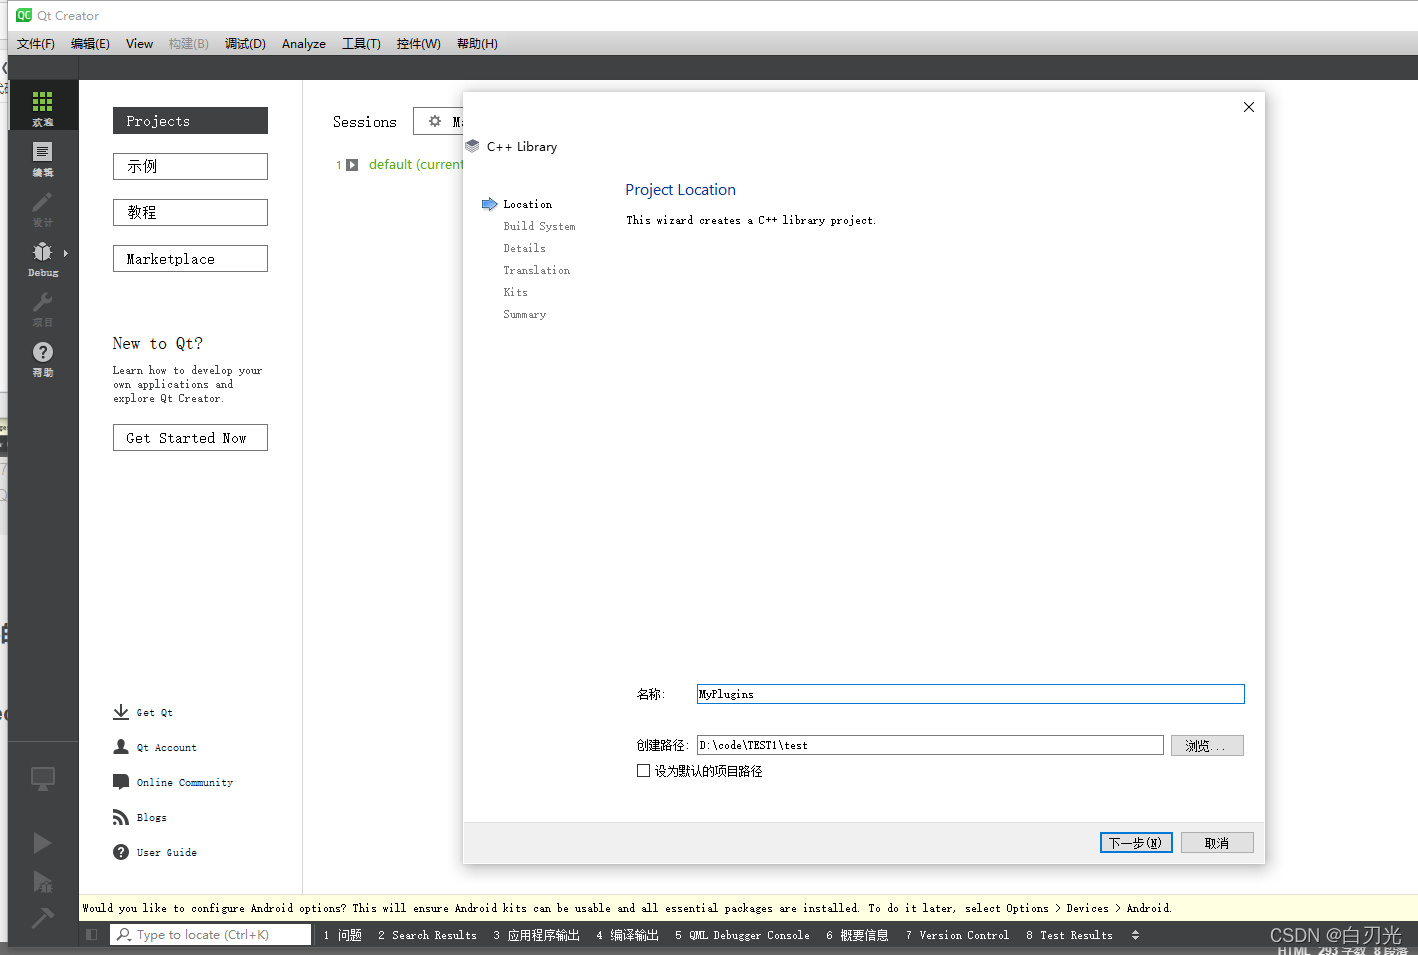Click the Projects button on welcome page
This screenshot has height=955, width=1418.
pyautogui.click(x=190, y=121)
